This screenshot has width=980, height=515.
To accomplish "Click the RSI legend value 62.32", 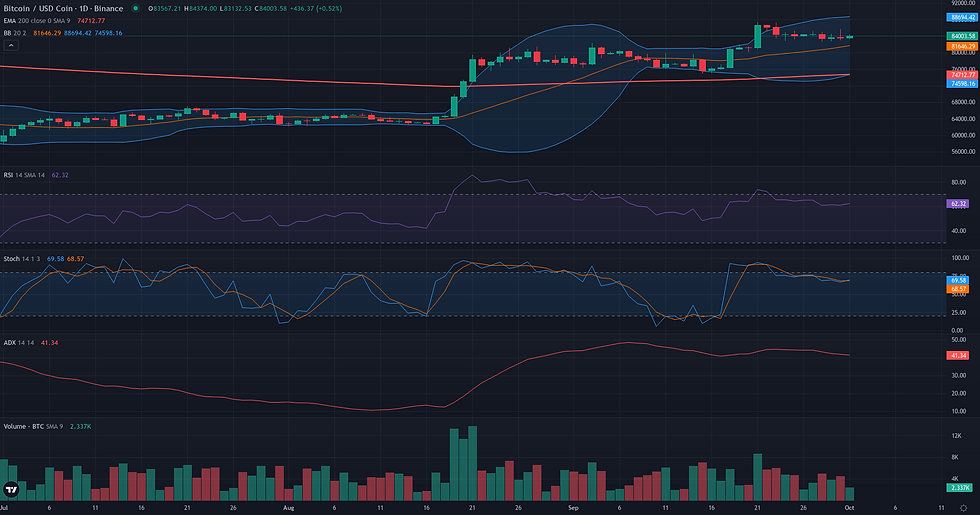I will click(60, 175).
